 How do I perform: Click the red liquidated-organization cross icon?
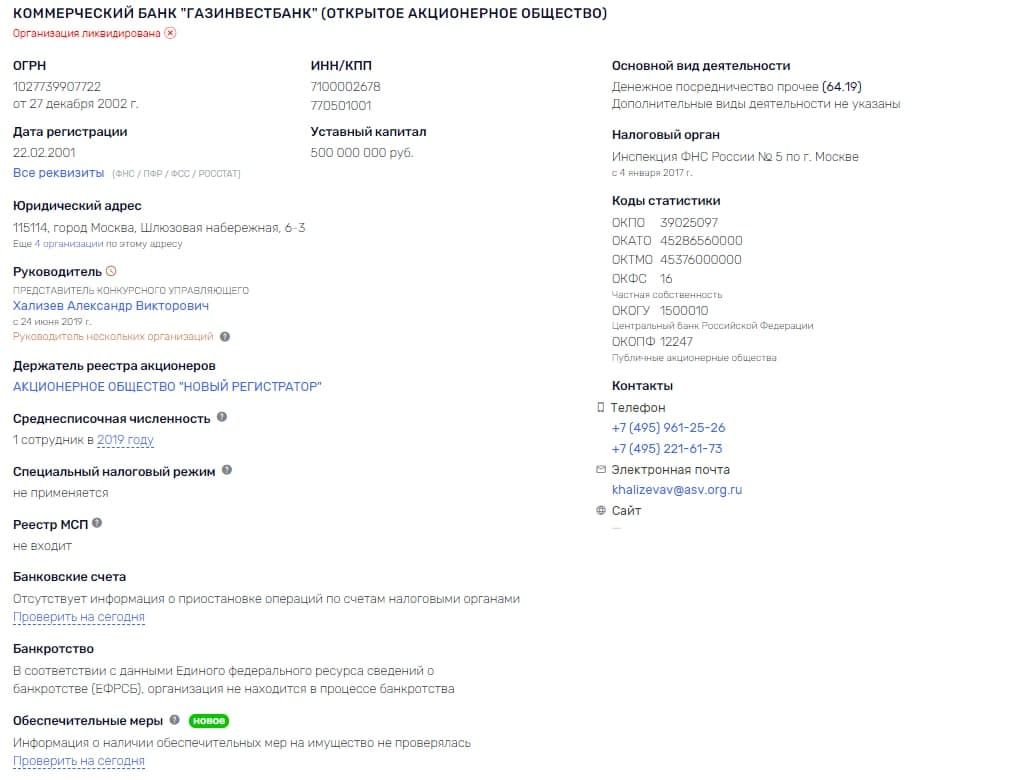(x=170, y=33)
